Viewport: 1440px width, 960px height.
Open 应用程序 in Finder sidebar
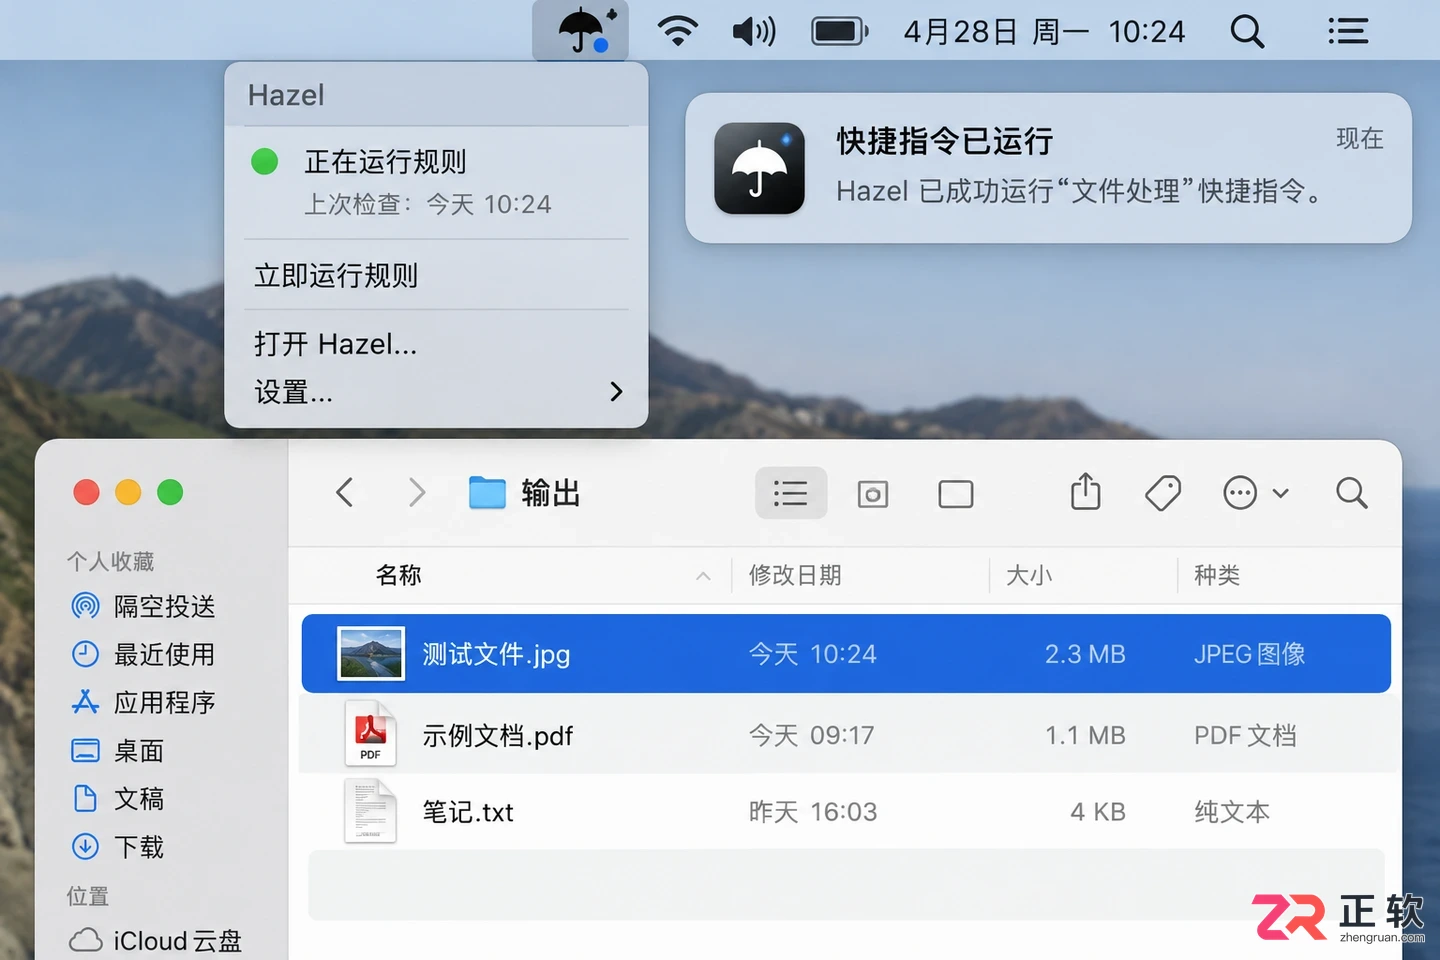(x=143, y=702)
